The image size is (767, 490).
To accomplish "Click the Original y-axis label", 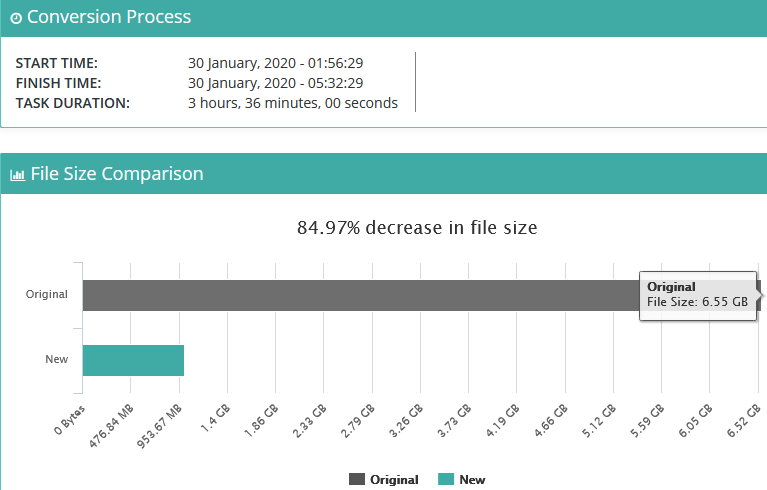I will coord(46,294).
